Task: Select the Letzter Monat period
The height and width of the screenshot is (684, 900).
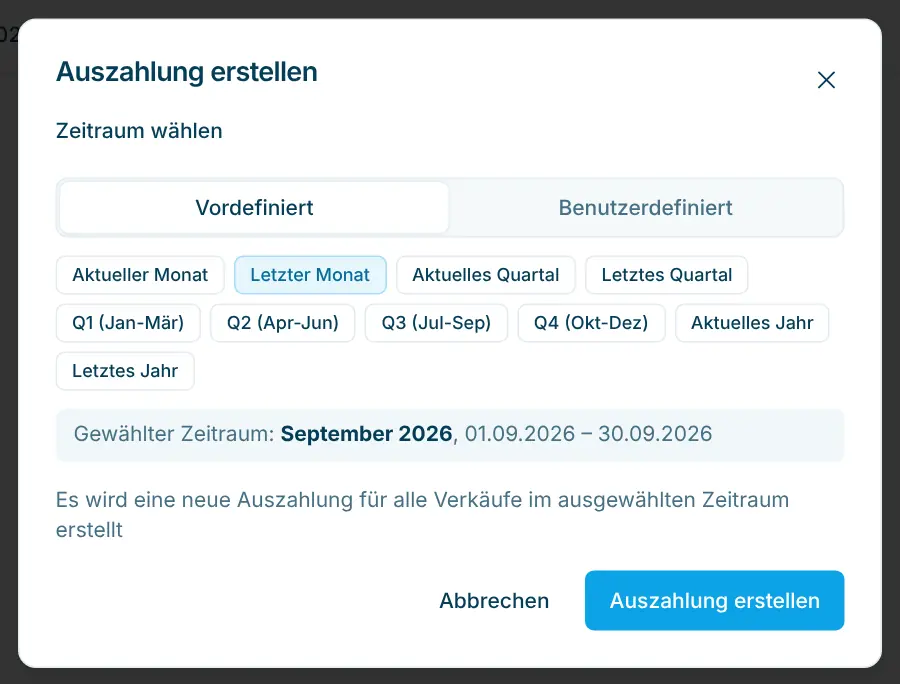Action: tap(310, 275)
